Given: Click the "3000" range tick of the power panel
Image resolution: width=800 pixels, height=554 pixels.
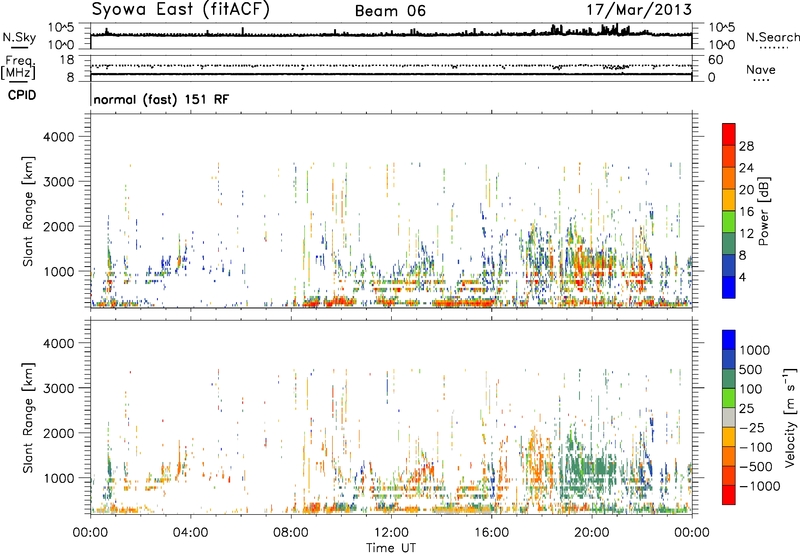Looking at the screenshot, I should click(x=58, y=182).
